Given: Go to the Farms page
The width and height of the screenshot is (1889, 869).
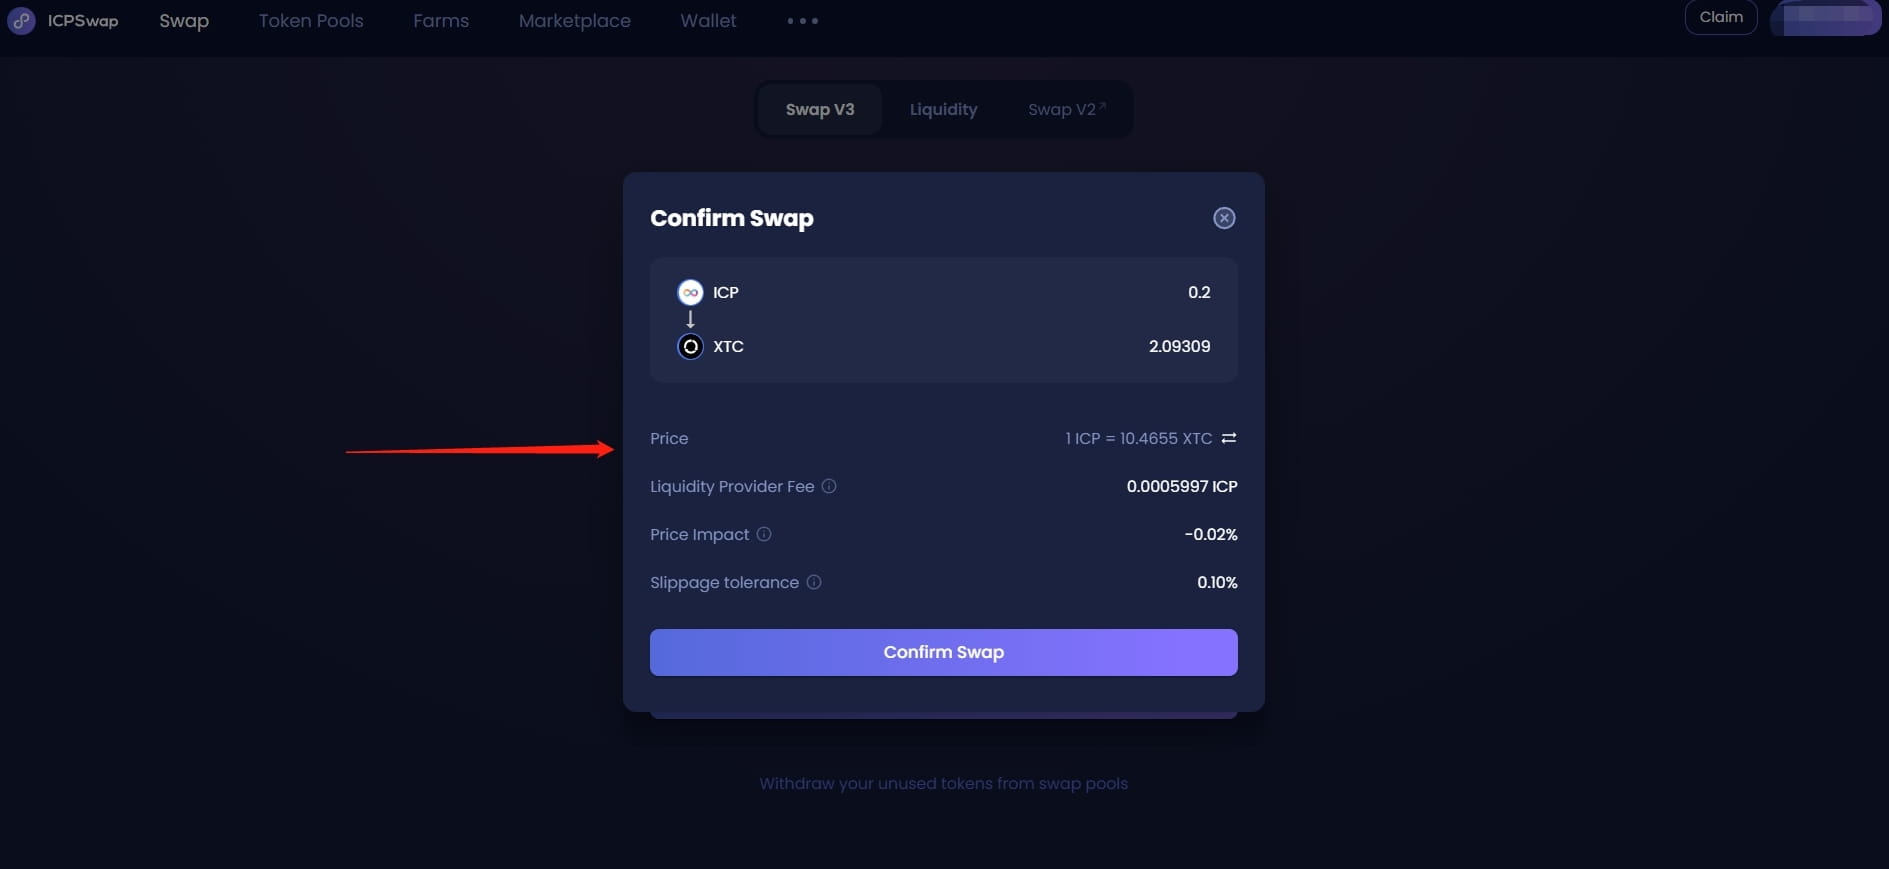Looking at the screenshot, I should [441, 21].
